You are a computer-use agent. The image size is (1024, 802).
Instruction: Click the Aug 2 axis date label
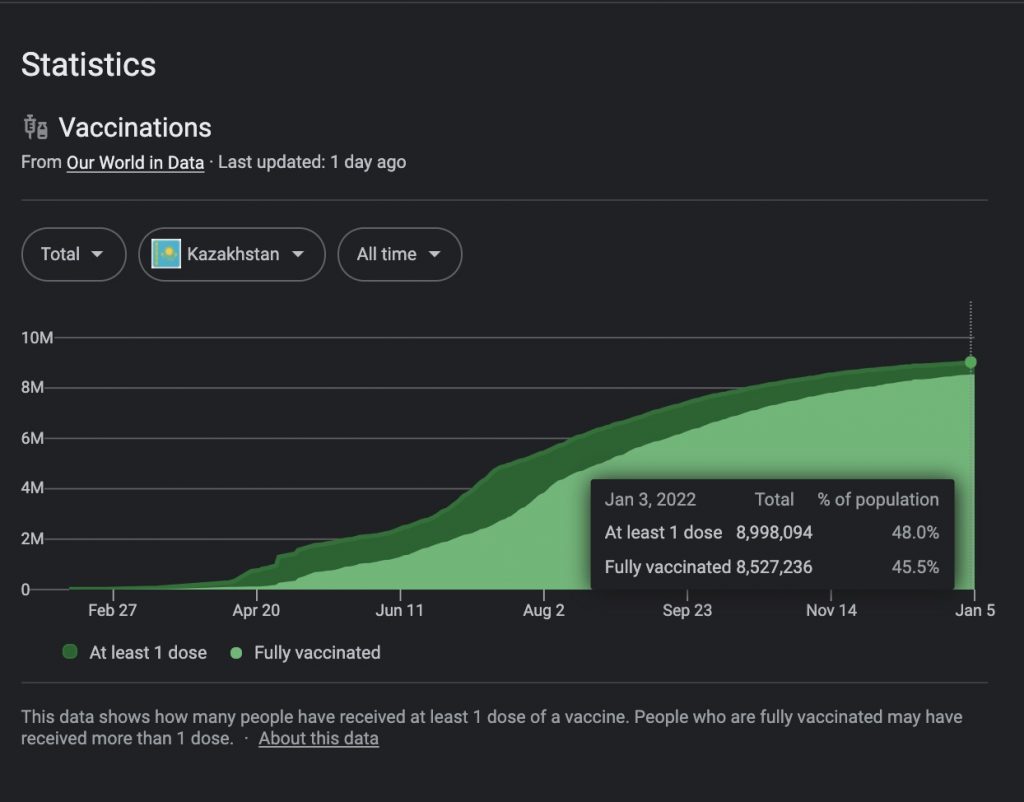(544, 611)
